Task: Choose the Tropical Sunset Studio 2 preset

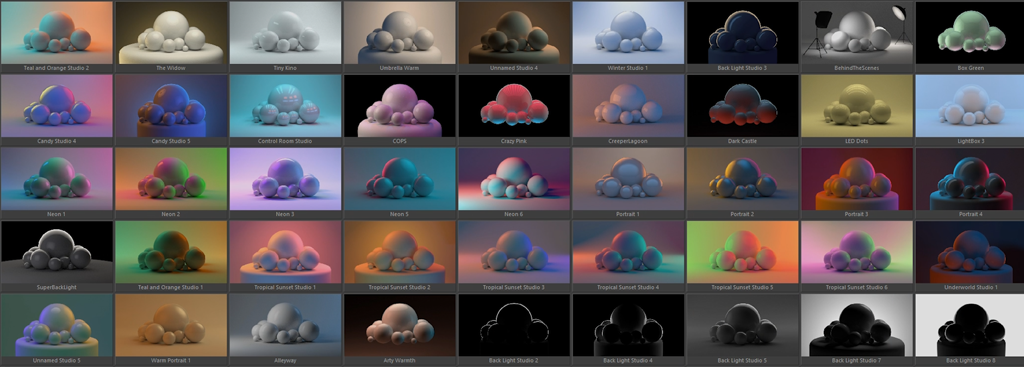Action: [x=400, y=252]
